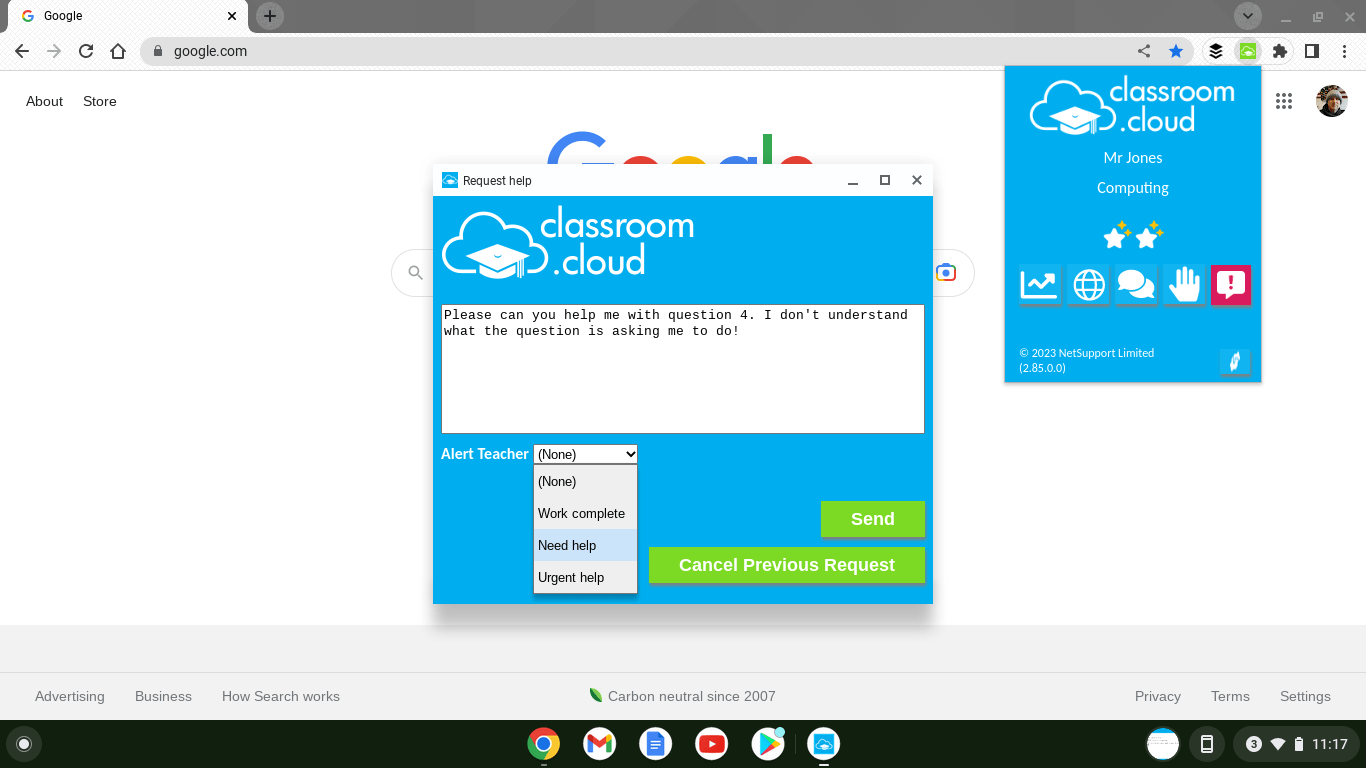1366x768 pixels.
Task: Click the Send button
Action: [873, 519]
